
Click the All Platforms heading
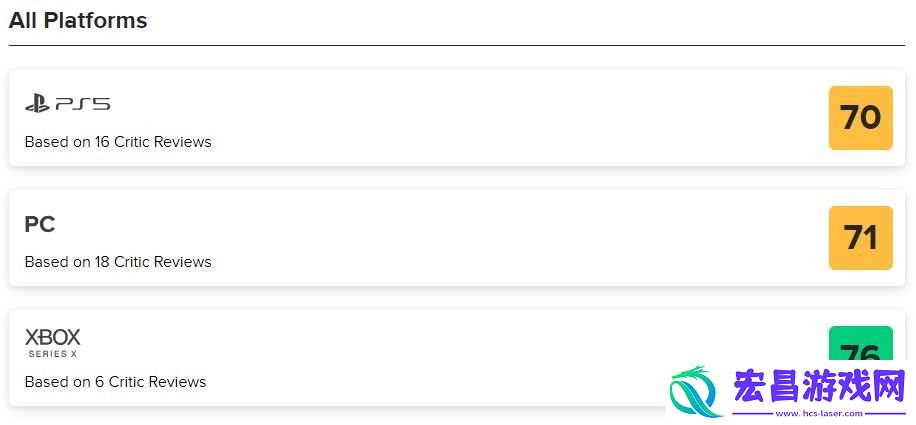tap(78, 20)
